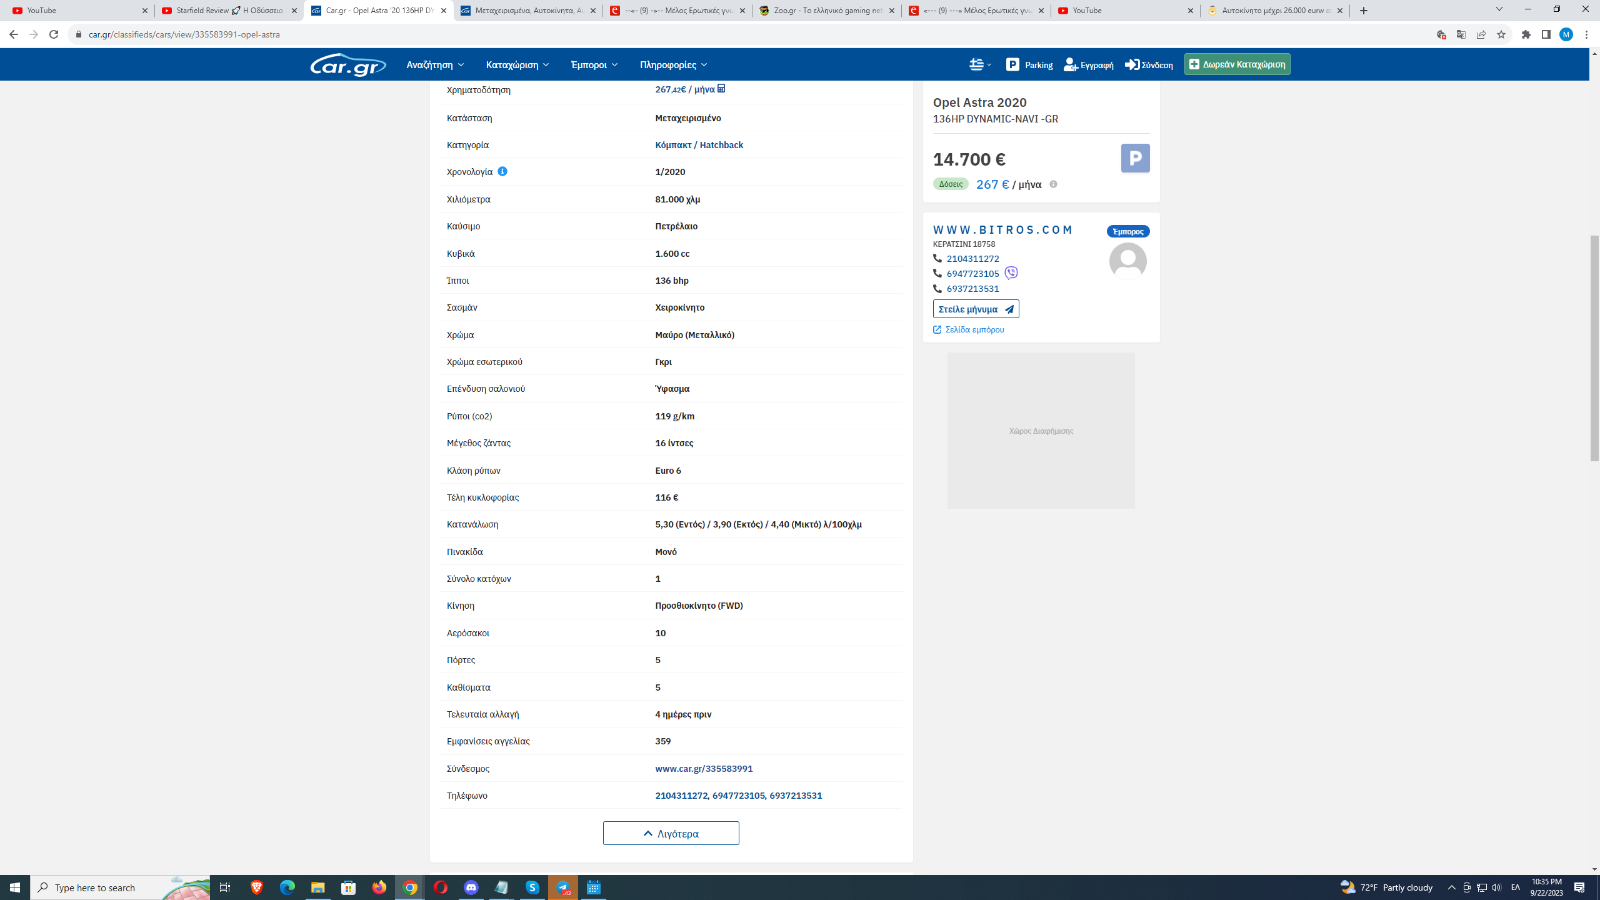This screenshot has width=1600, height=900.
Task: Open the Chrome profile M avatar
Action: pyautogui.click(x=1566, y=34)
